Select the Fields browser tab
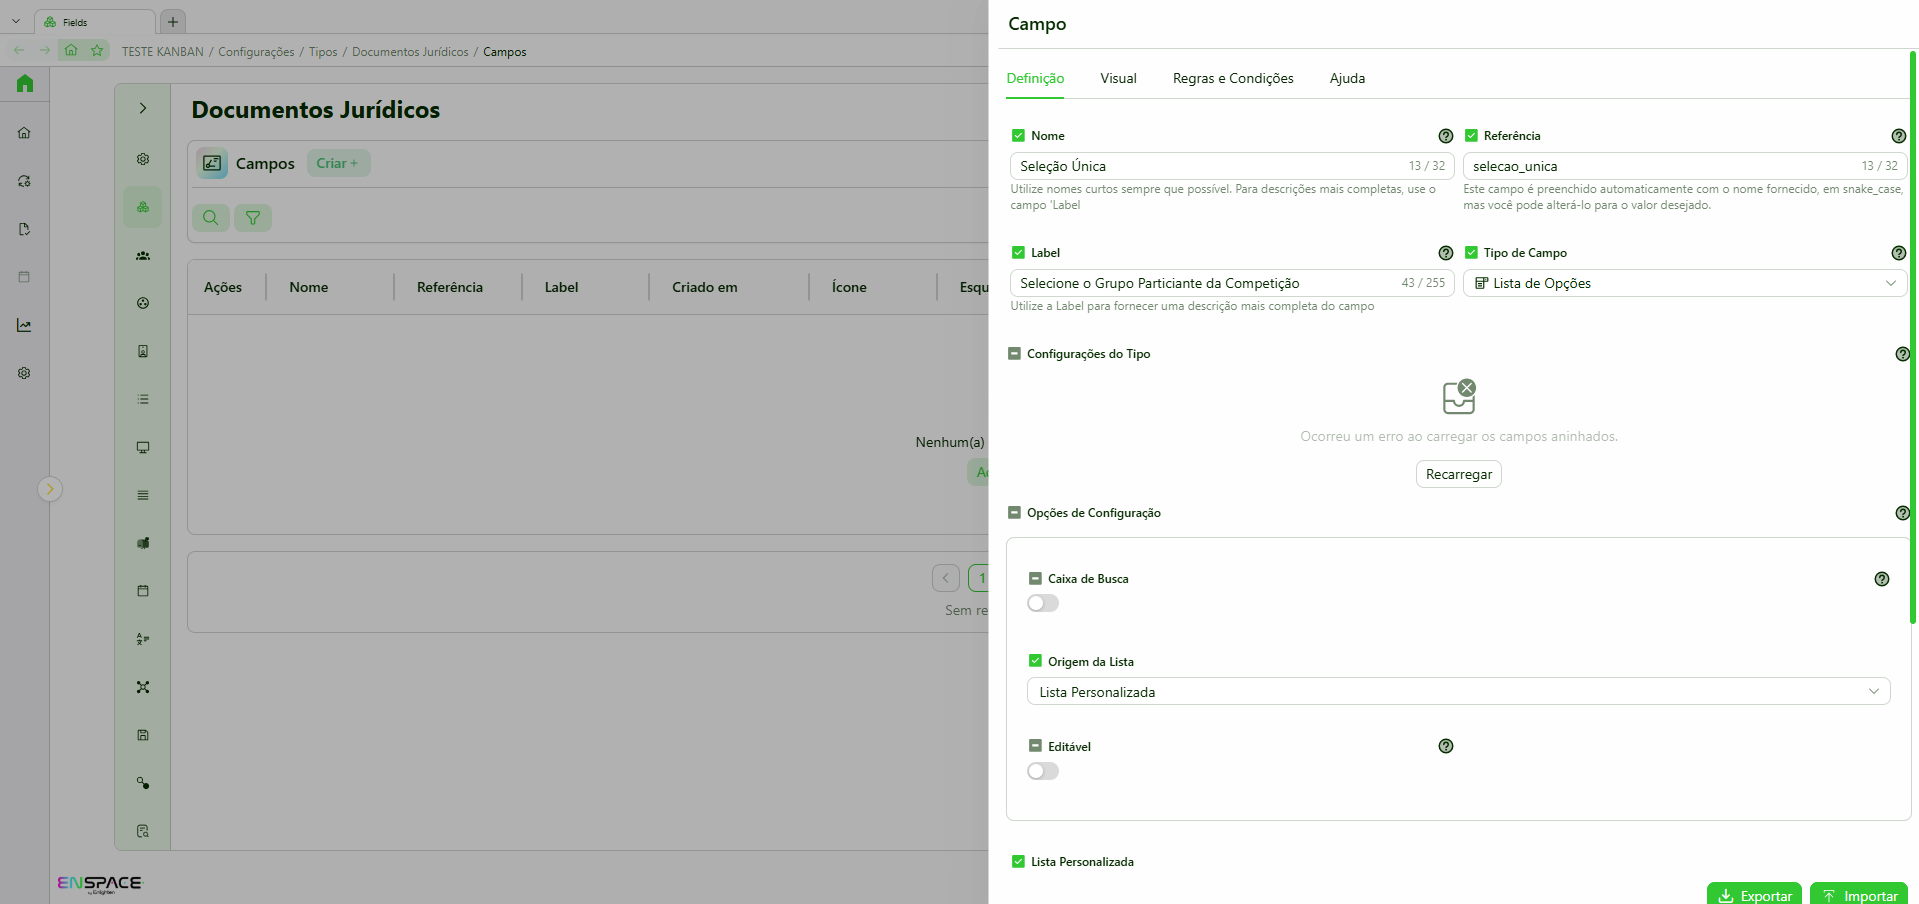The image size is (1919, 904). [95, 22]
